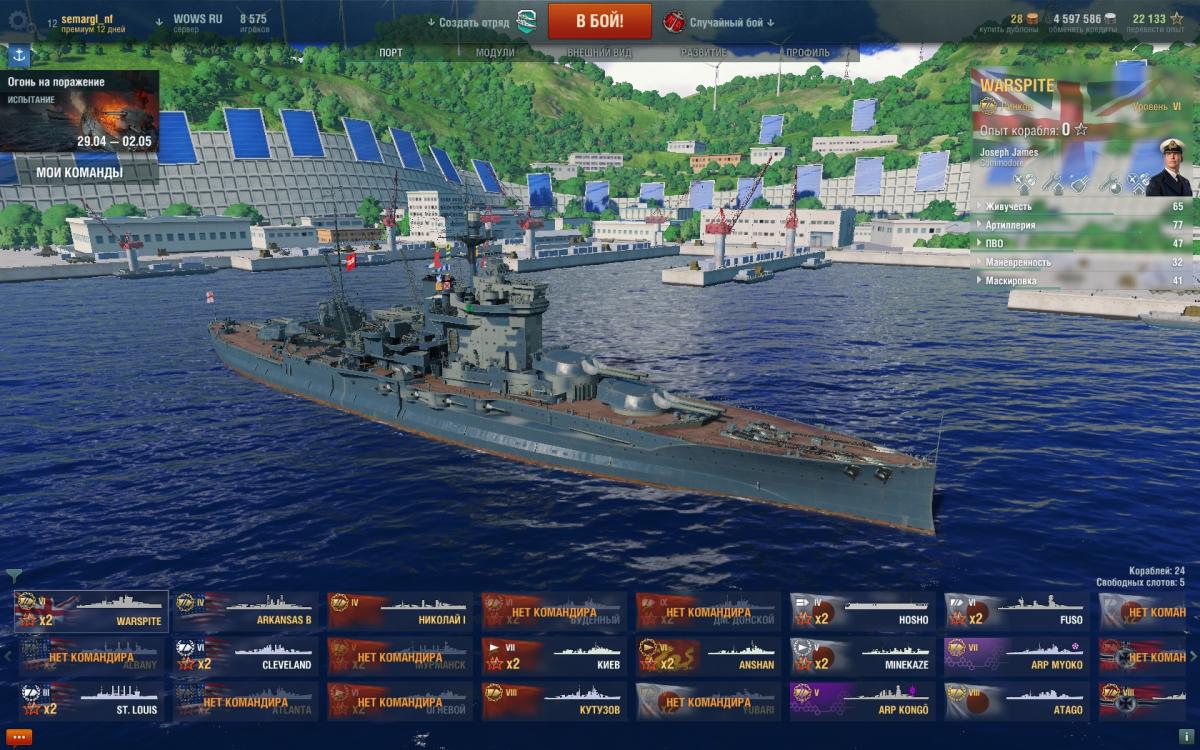
Task: Expand the Маскировка stat row
Action: point(1080,281)
